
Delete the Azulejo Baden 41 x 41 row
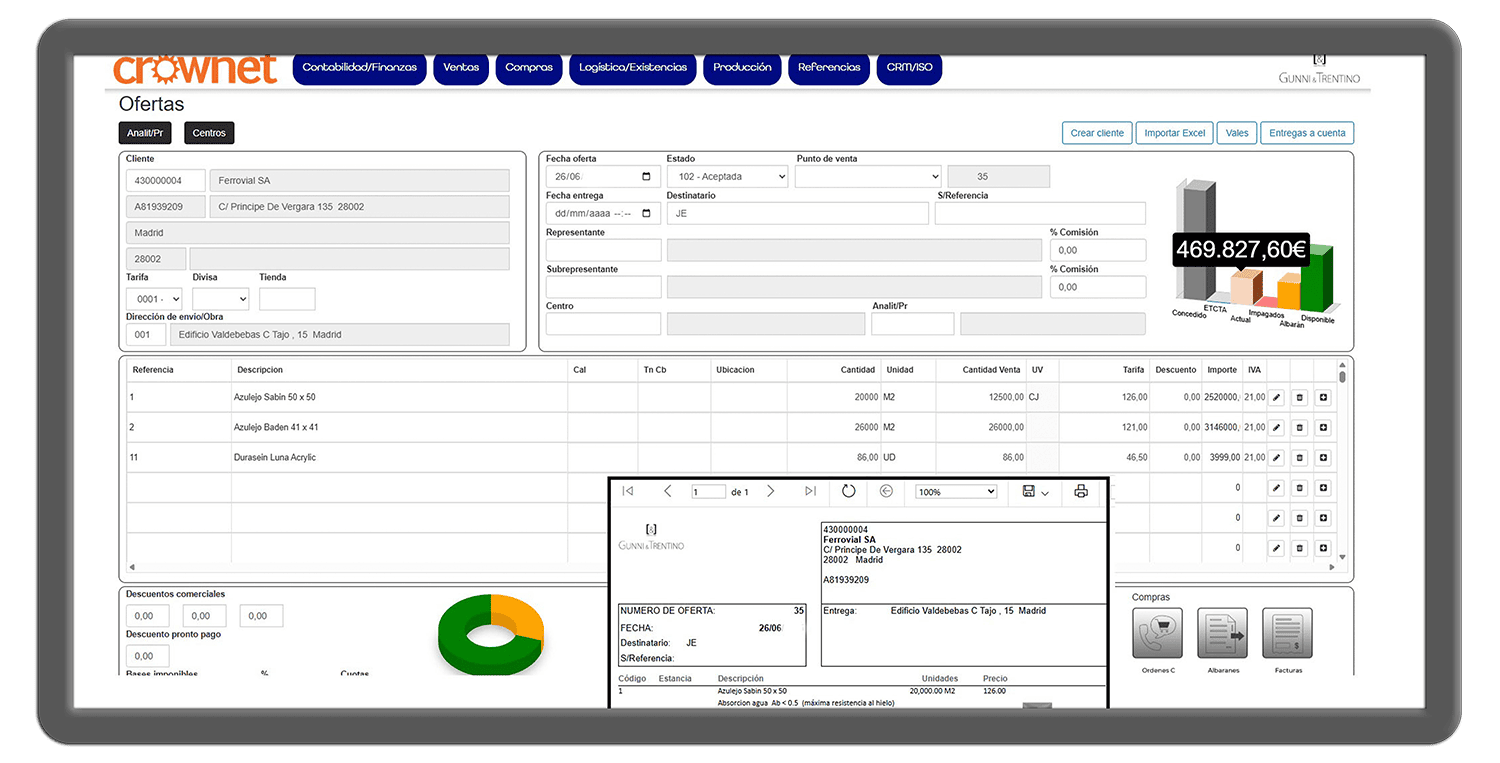coord(1299,428)
